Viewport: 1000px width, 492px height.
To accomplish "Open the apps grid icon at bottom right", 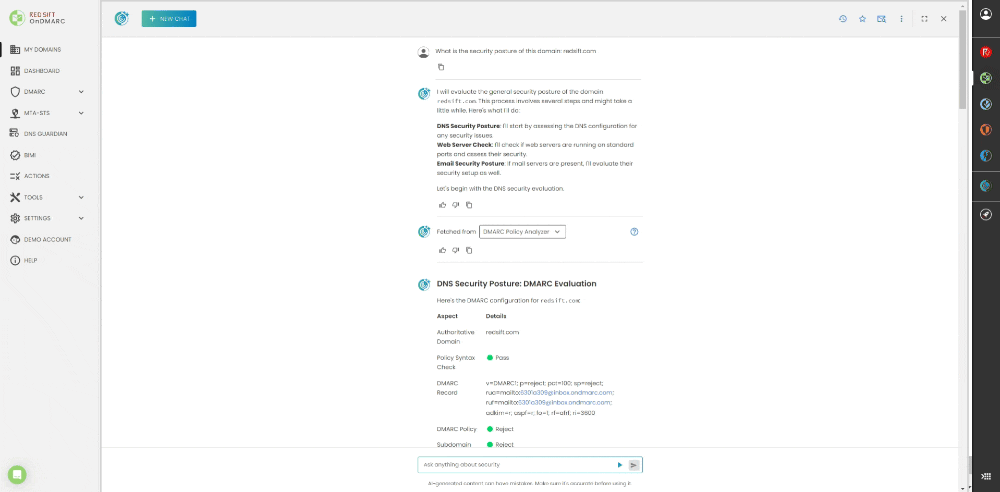I will (x=985, y=476).
